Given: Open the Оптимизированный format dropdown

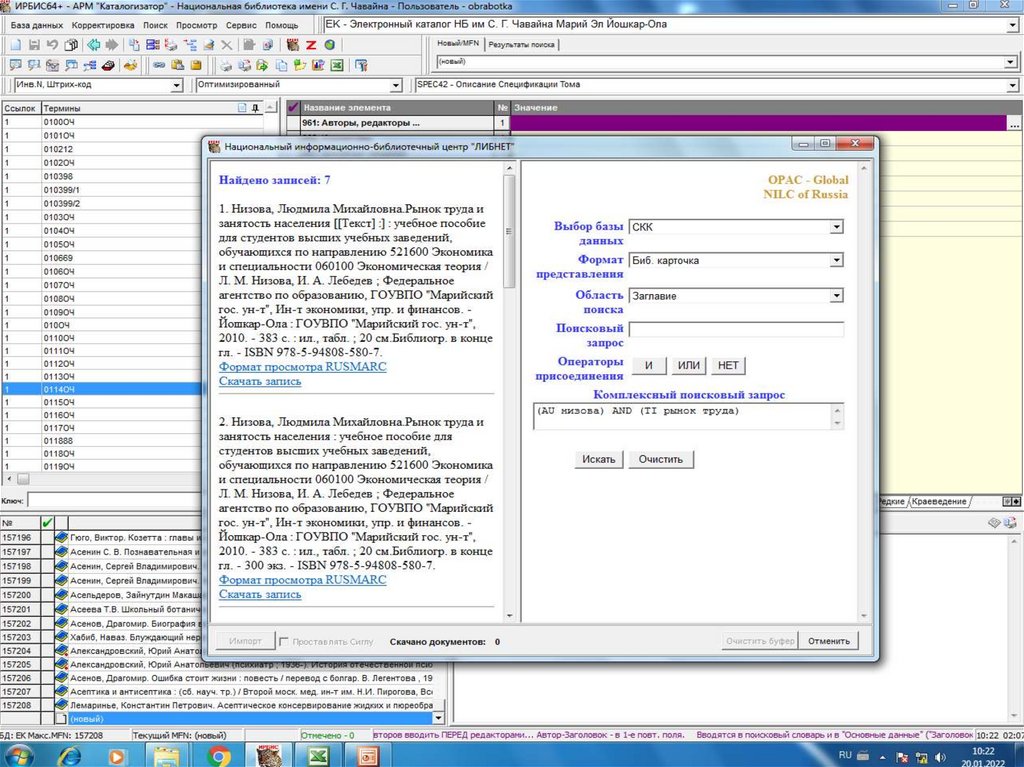Looking at the screenshot, I should click(396, 85).
